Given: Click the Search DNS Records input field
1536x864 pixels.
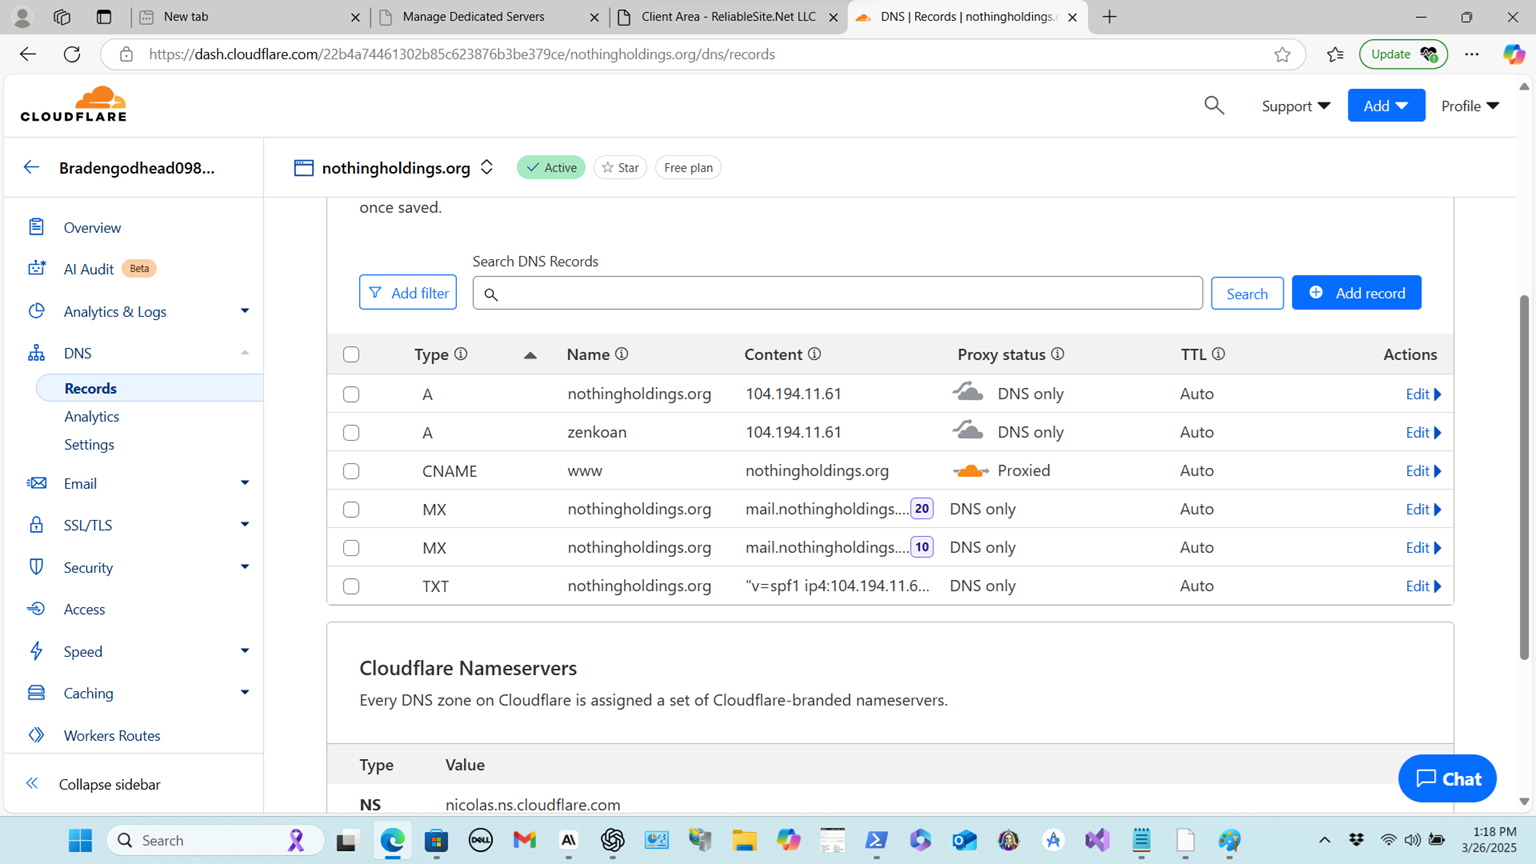Looking at the screenshot, I should click(837, 293).
